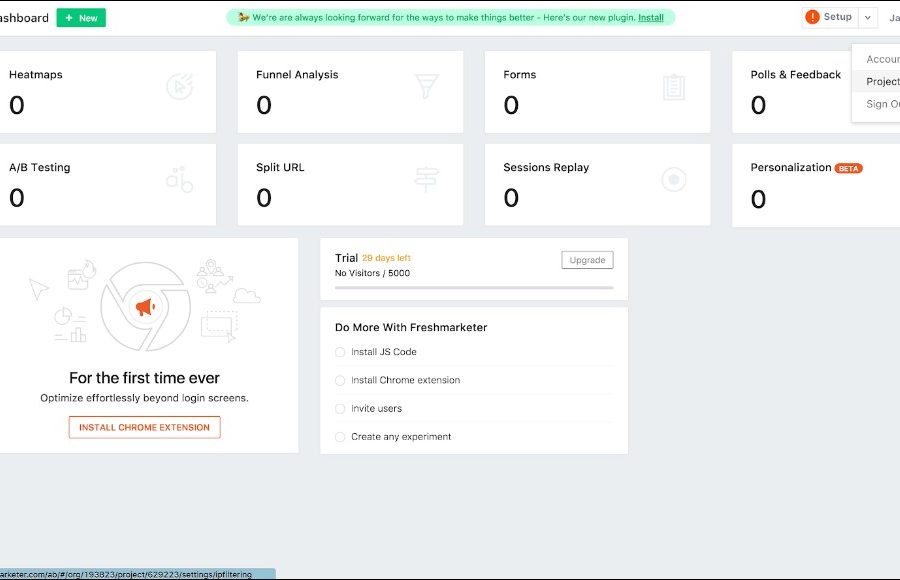
Task: Click the Forms clipboard icon
Action: coord(674,87)
